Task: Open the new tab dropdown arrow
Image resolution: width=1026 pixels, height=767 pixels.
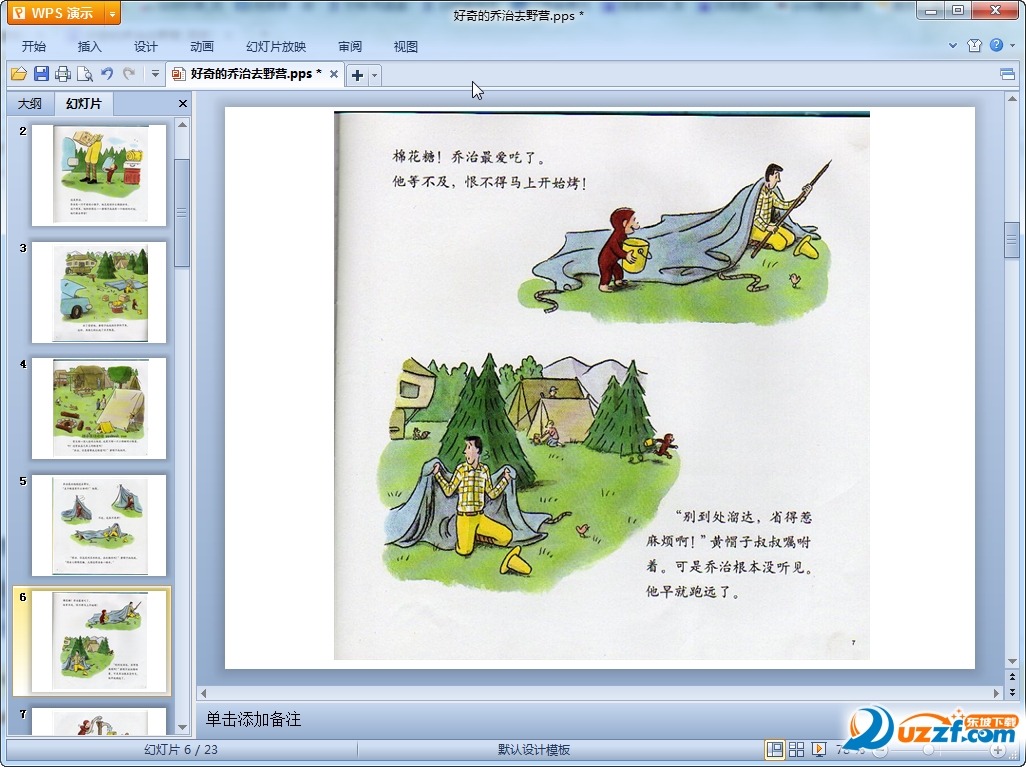Action: 374,75
